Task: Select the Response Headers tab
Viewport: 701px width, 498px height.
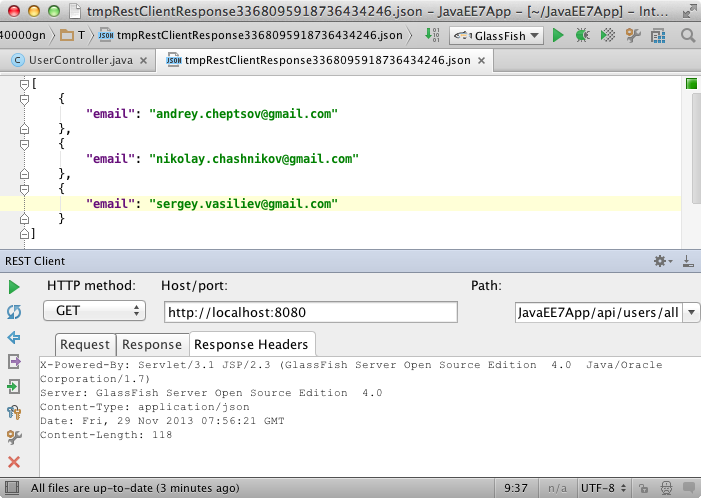Action: tap(251, 345)
